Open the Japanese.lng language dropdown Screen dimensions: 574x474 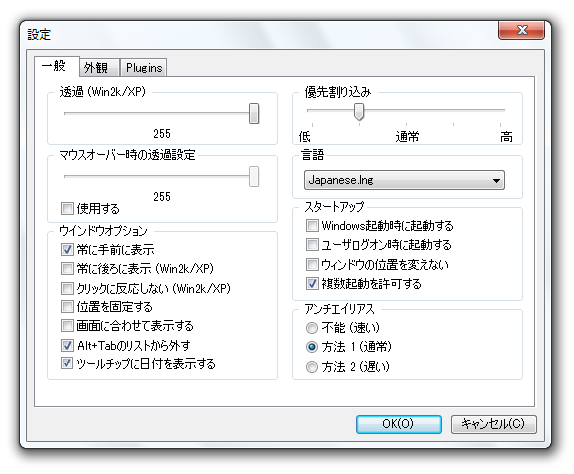point(404,180)
